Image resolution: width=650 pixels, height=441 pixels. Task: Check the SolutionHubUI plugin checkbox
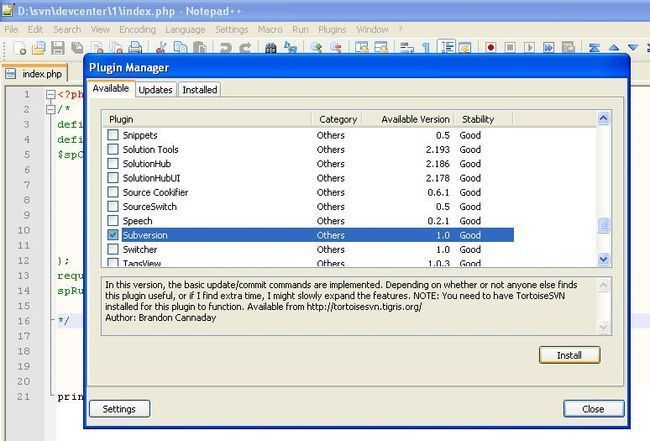(x=113, y=178)
